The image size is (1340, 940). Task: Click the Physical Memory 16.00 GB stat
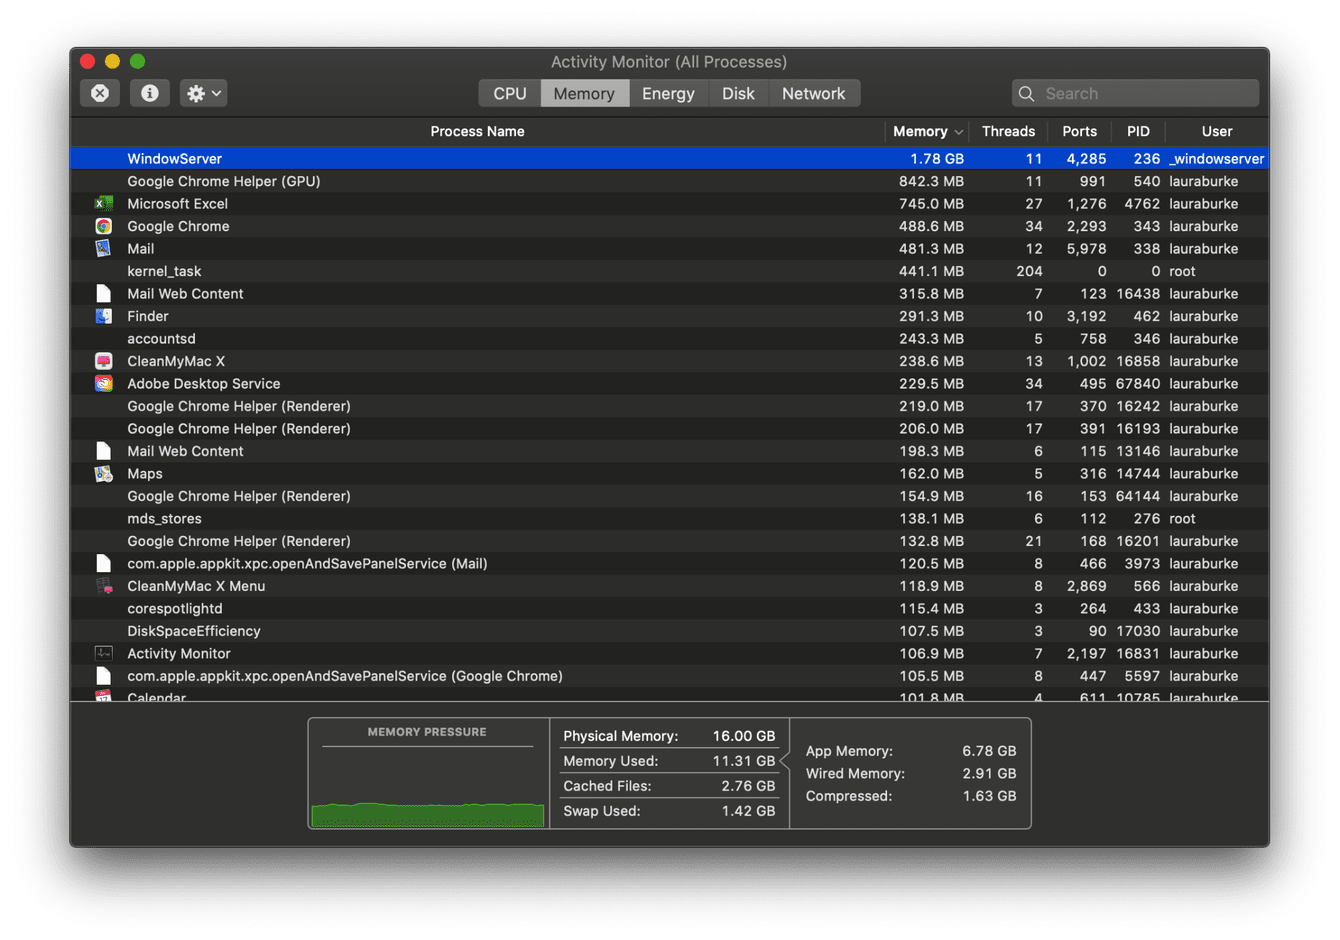click(x=669, y=736)
